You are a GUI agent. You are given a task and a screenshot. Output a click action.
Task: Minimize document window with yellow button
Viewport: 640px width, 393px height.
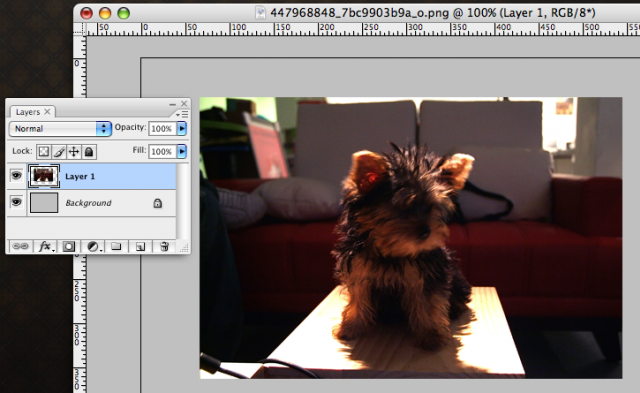click(105, 13)
